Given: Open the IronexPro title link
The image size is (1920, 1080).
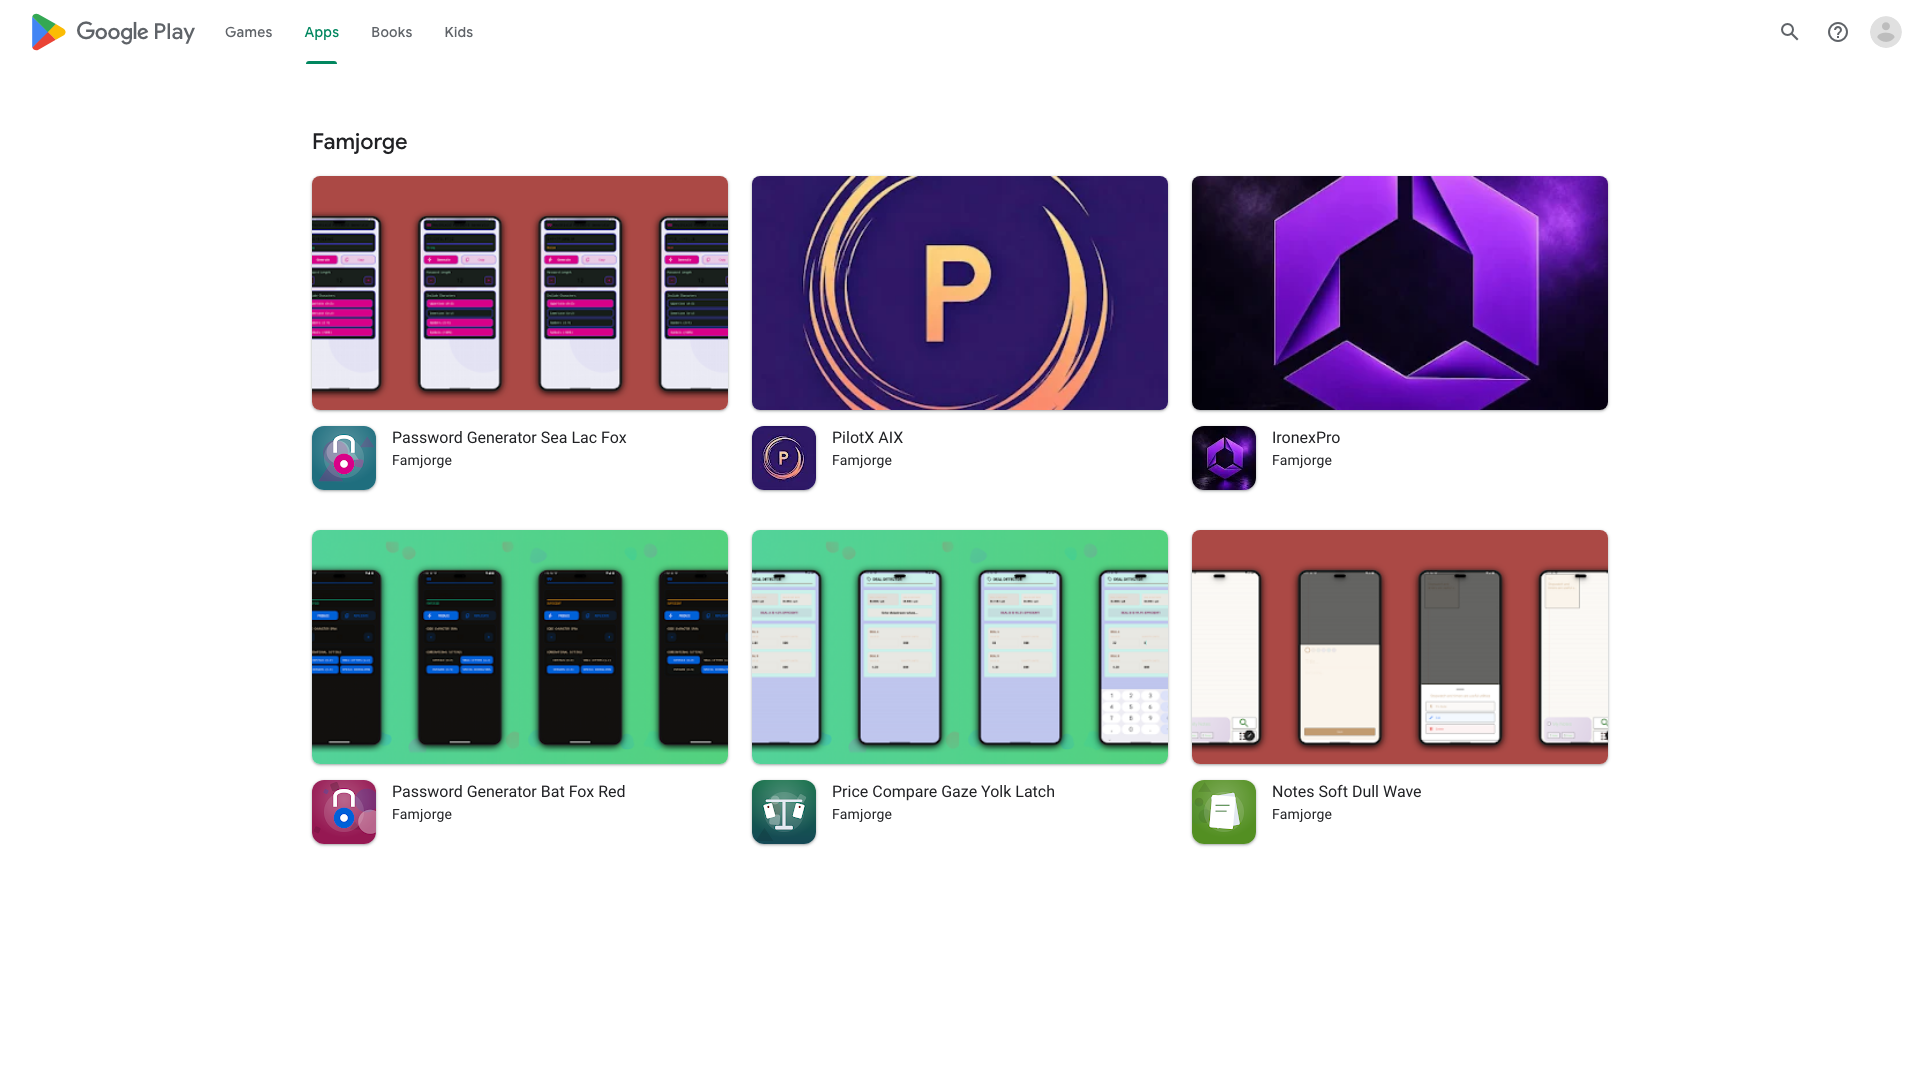Looking at the screenshot, I should (x=1306, y=438).
